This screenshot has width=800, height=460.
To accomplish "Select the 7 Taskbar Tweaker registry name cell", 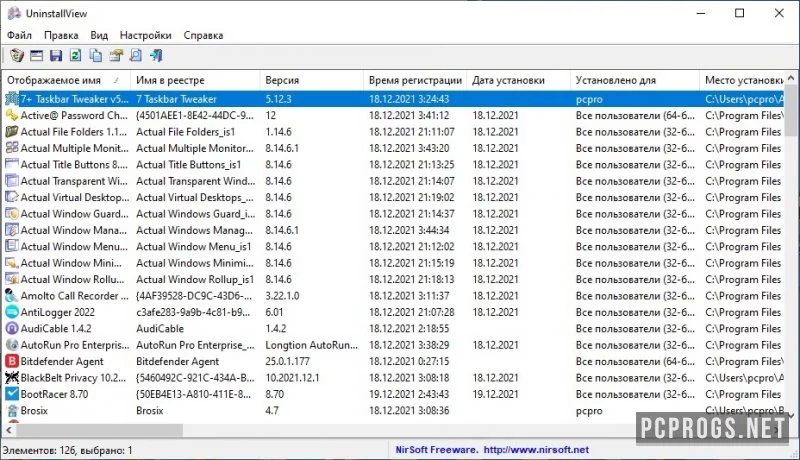I will tap(177, 99).
